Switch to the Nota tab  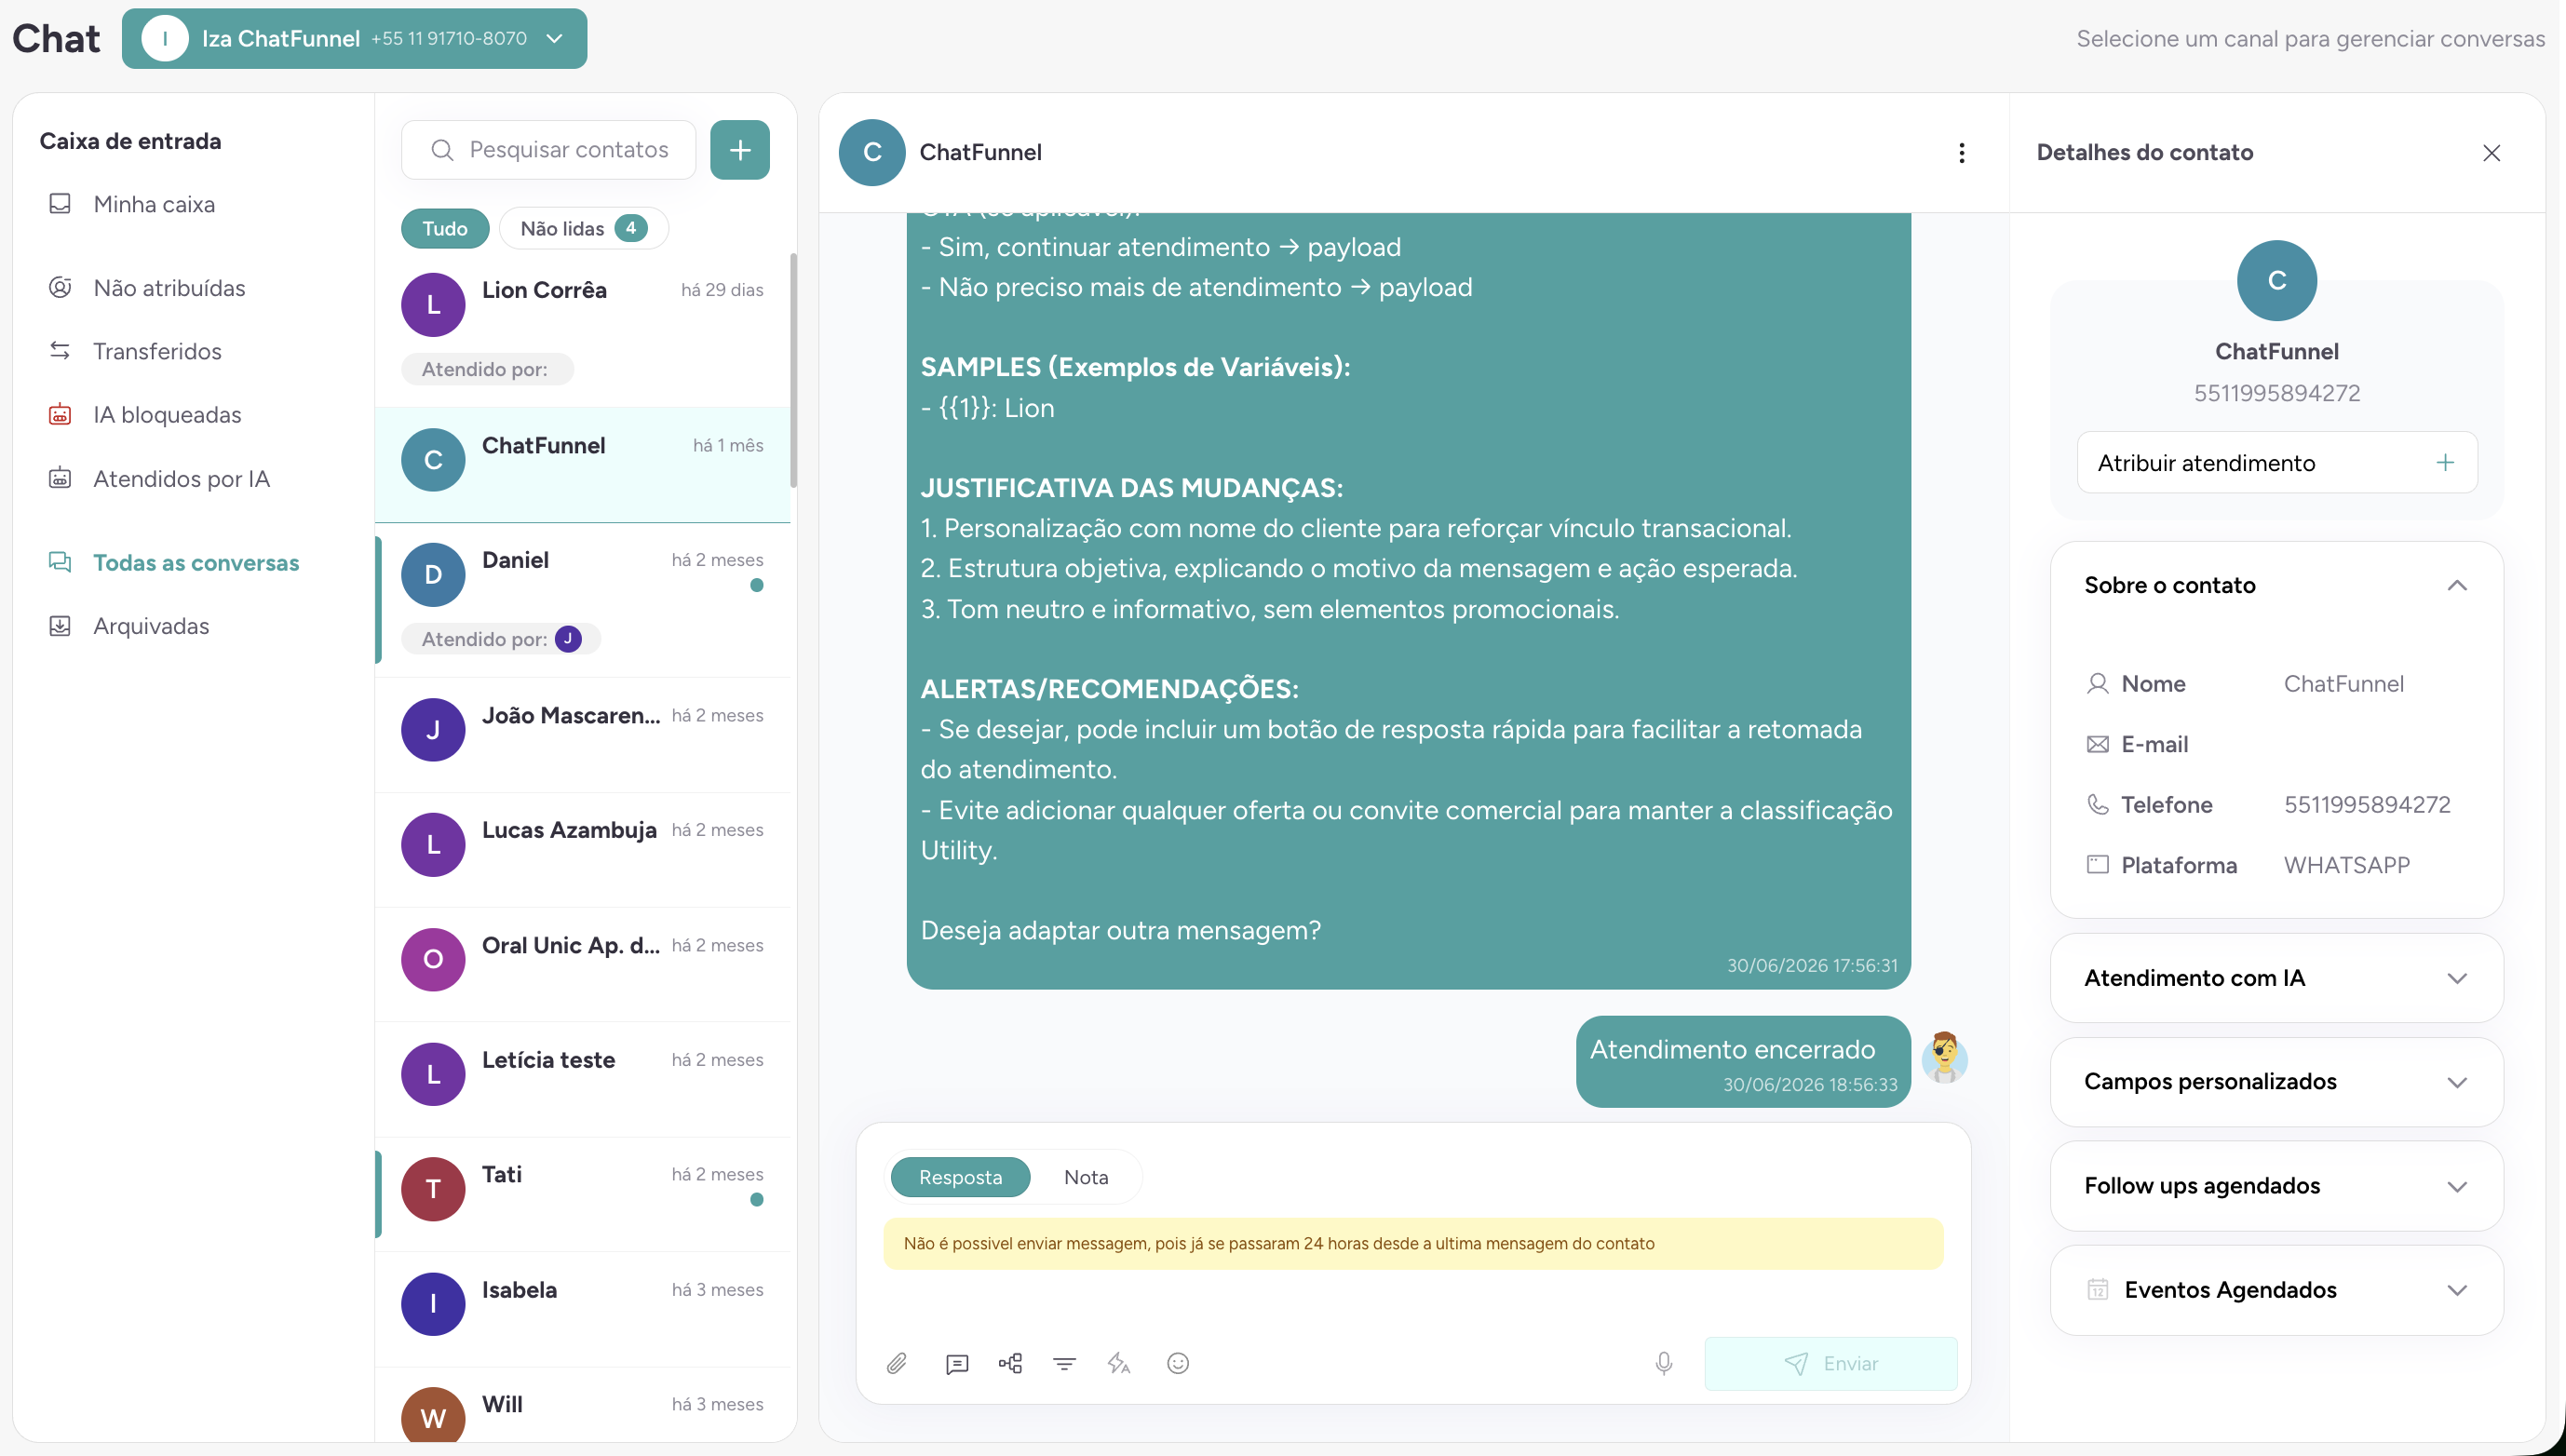click(x=1086, y=1177)
